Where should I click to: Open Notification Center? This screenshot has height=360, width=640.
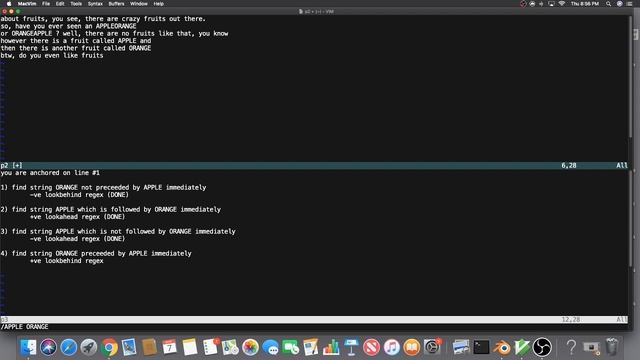tap(629, 4)
